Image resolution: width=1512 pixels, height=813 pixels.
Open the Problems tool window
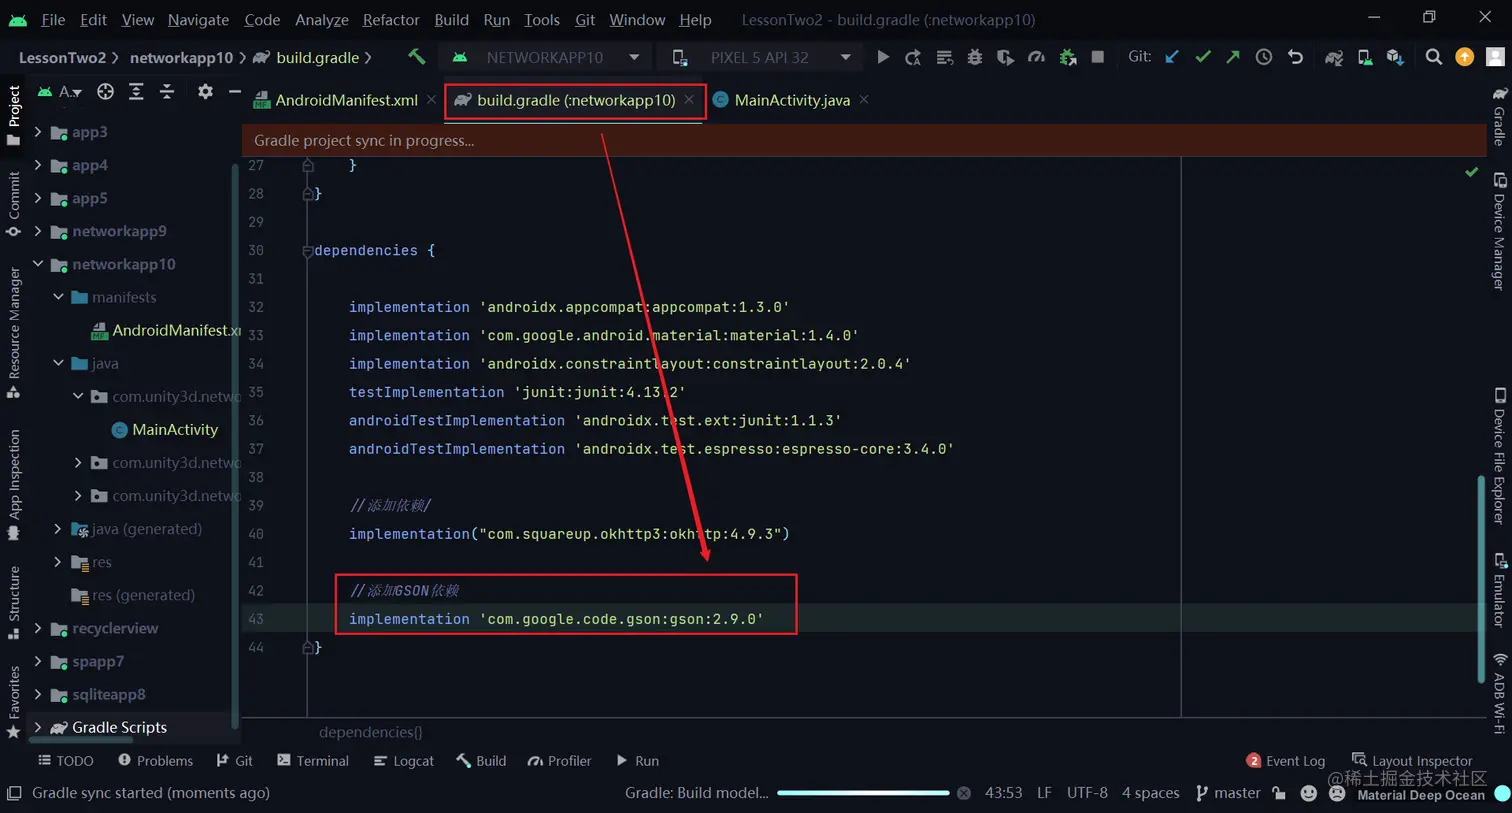pyautogui.click(x=155, y=761)
